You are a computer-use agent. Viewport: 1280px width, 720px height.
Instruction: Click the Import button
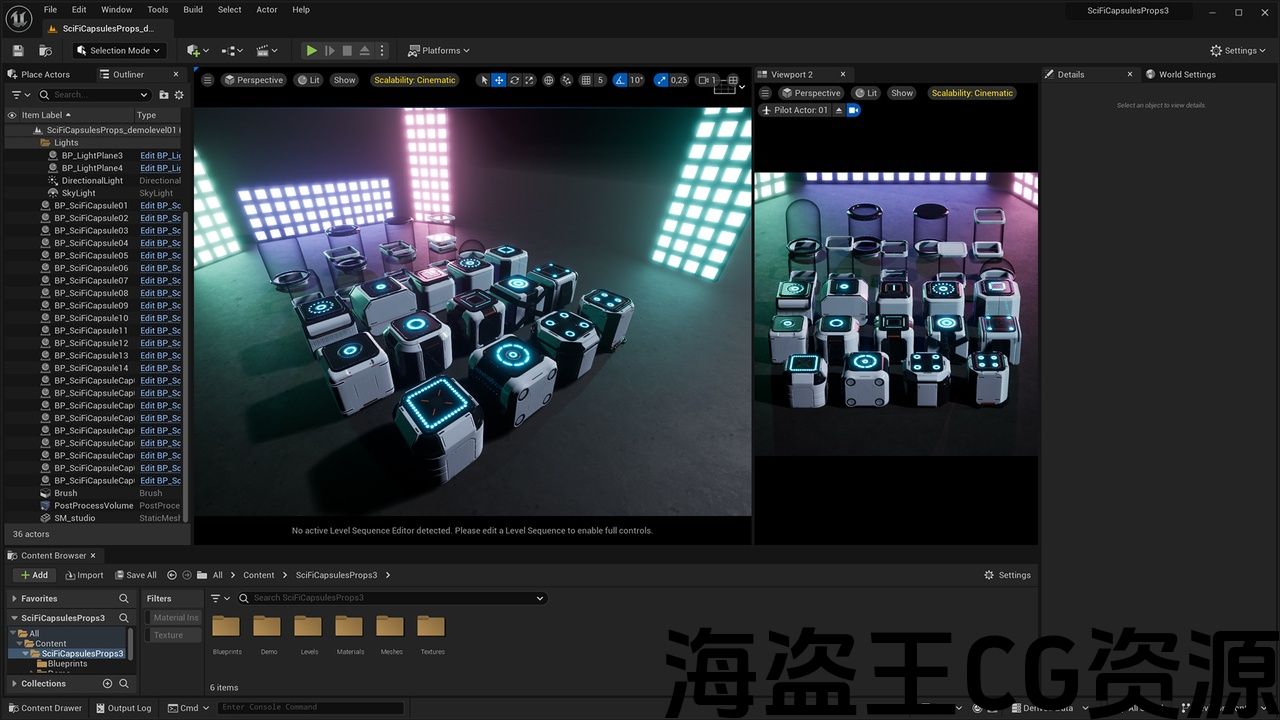click(84, 575)
